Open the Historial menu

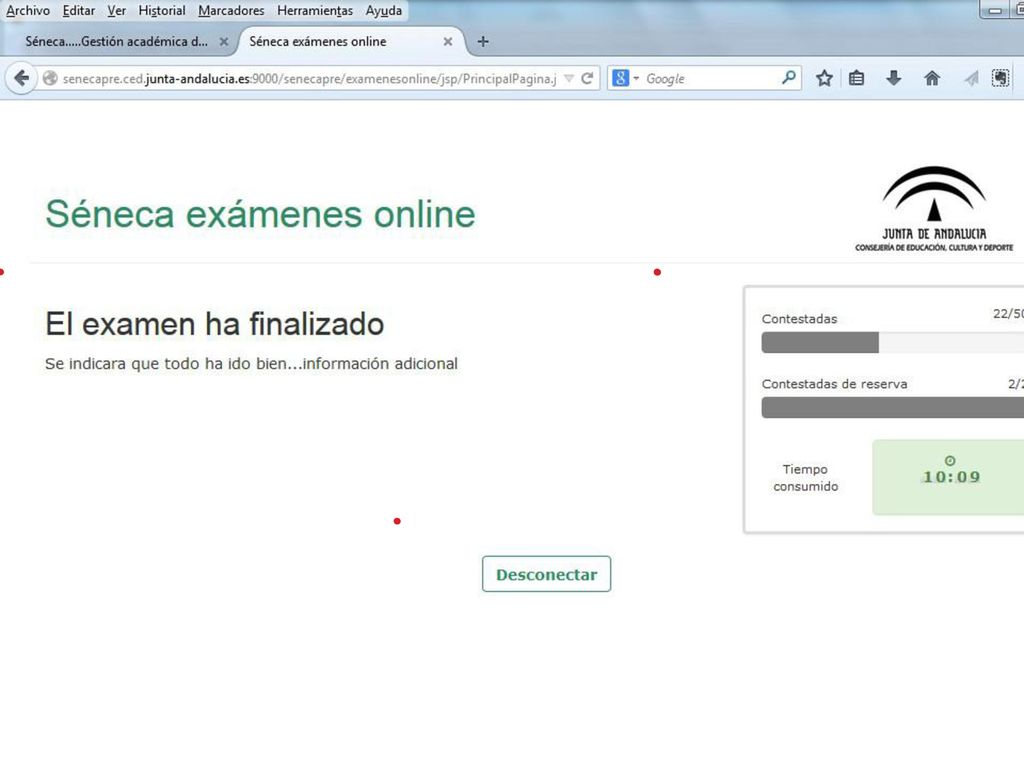click(162, 10)
